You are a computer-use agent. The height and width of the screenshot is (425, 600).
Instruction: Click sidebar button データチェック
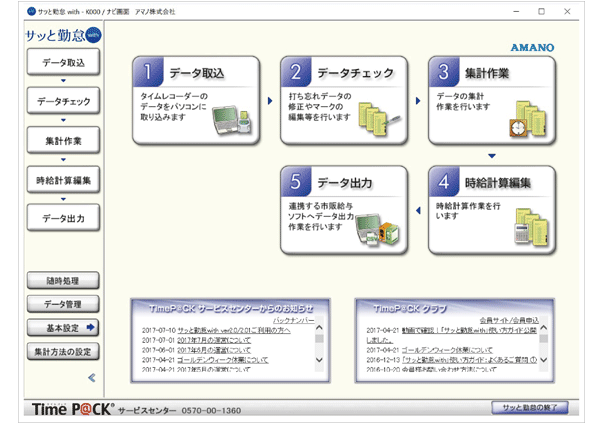64,101
